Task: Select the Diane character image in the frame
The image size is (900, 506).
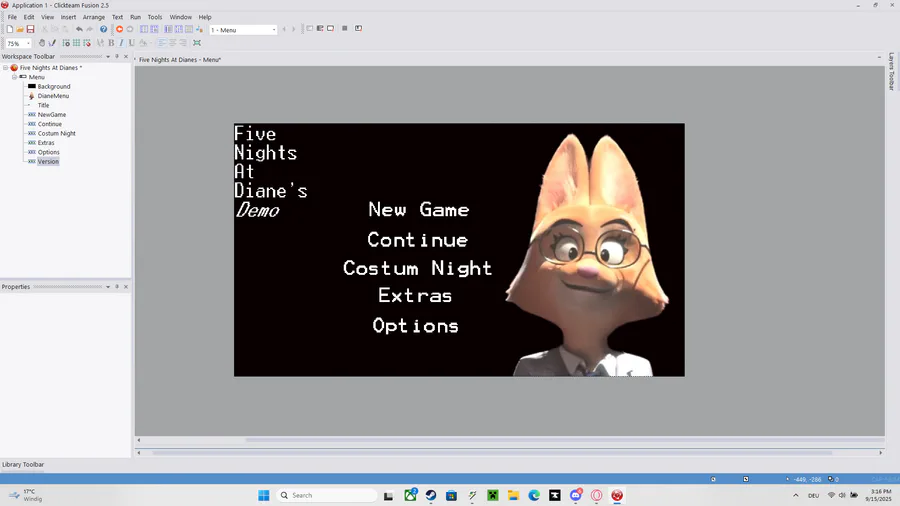Action: tap(588, 255)
